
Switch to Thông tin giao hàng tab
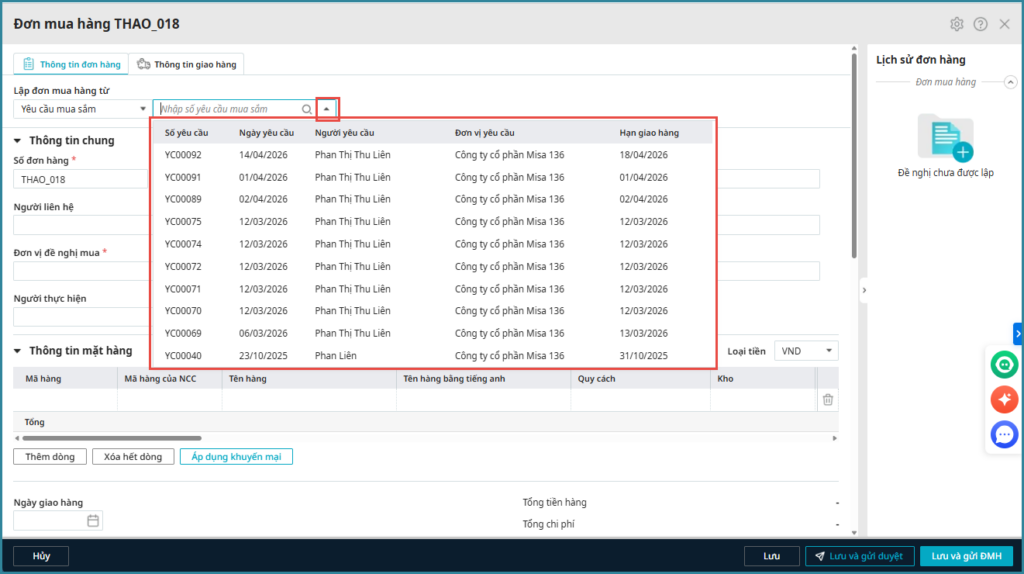[x=187, y=65]
